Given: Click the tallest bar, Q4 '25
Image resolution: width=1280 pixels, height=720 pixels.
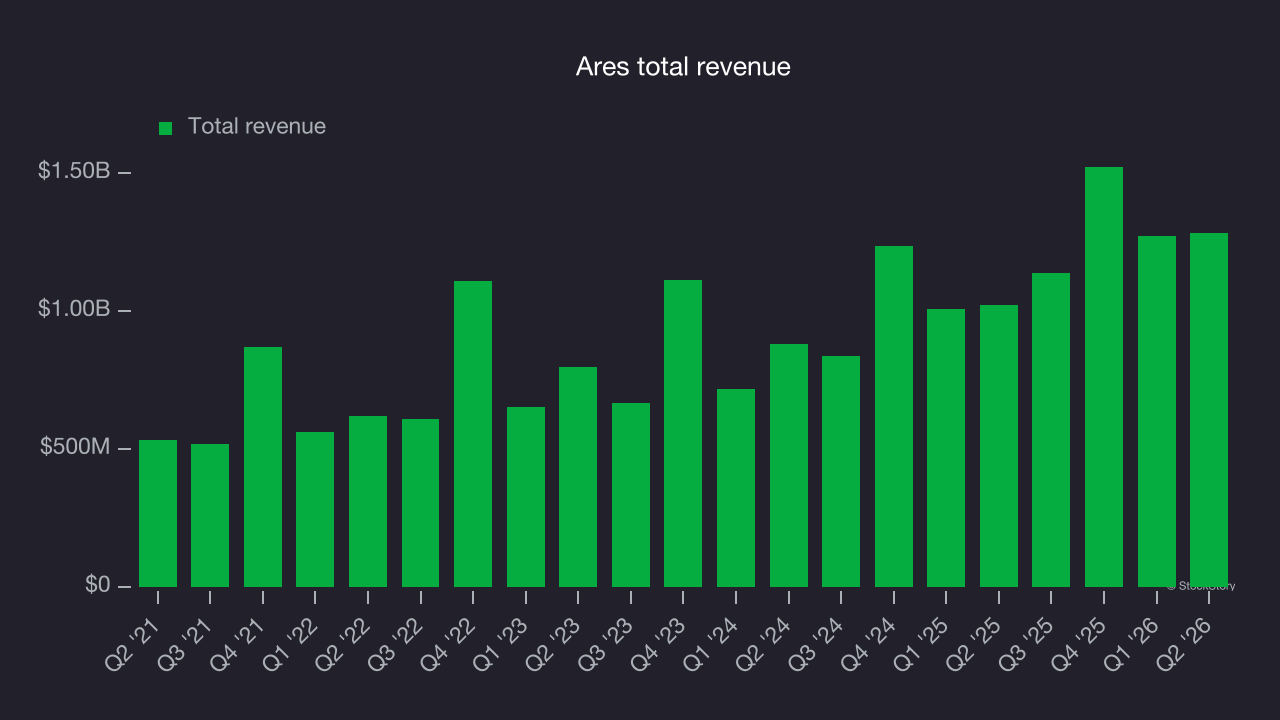Looking at the screenshot, I should click(x=1104, y=377).
